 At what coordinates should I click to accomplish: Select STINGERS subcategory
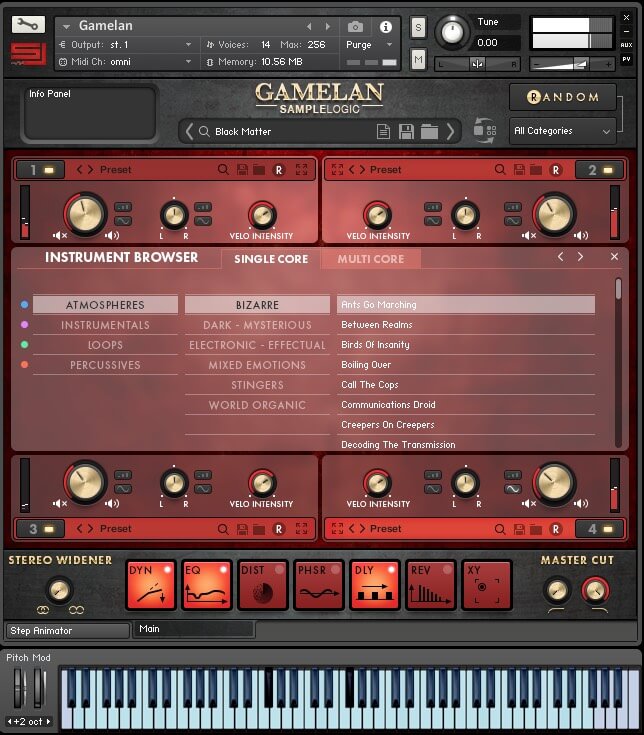click(x=257, y=385)
